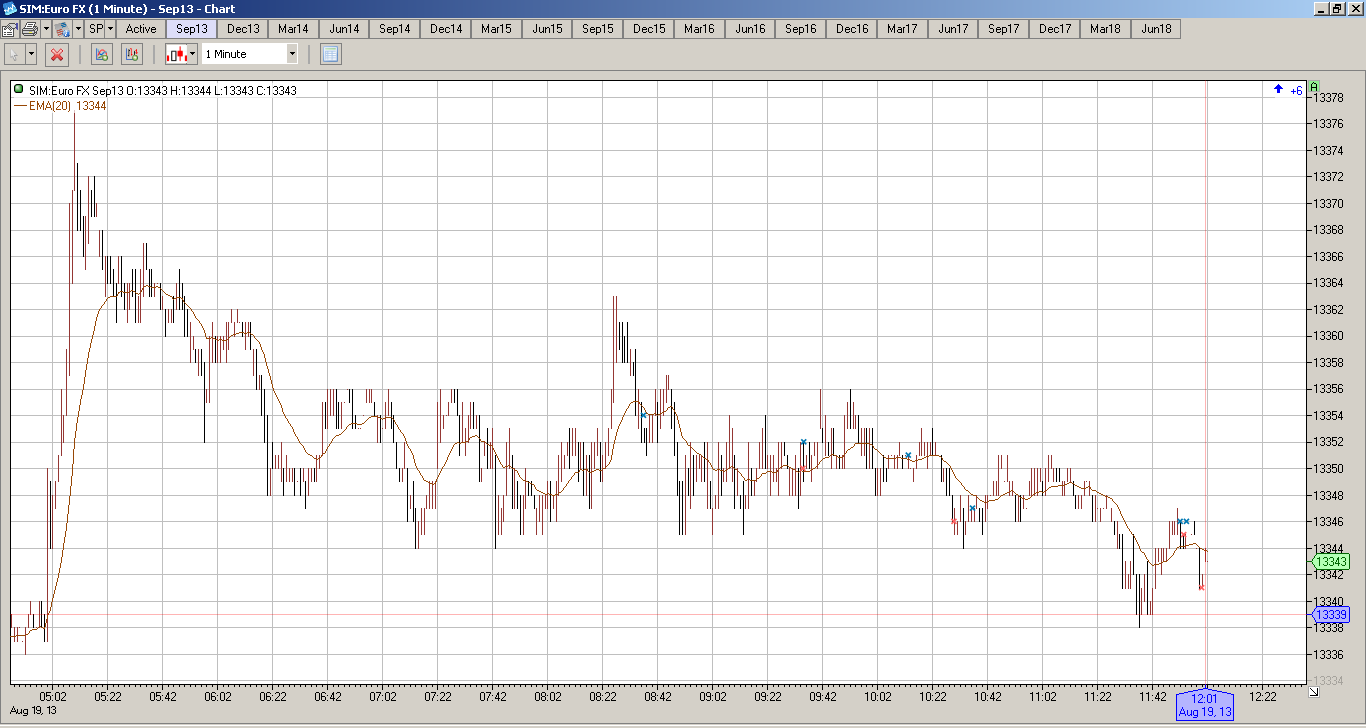Click the data table view icon
Image resolution: width=1366 pixels, height=728 pixels.
[x=331, y=54]
